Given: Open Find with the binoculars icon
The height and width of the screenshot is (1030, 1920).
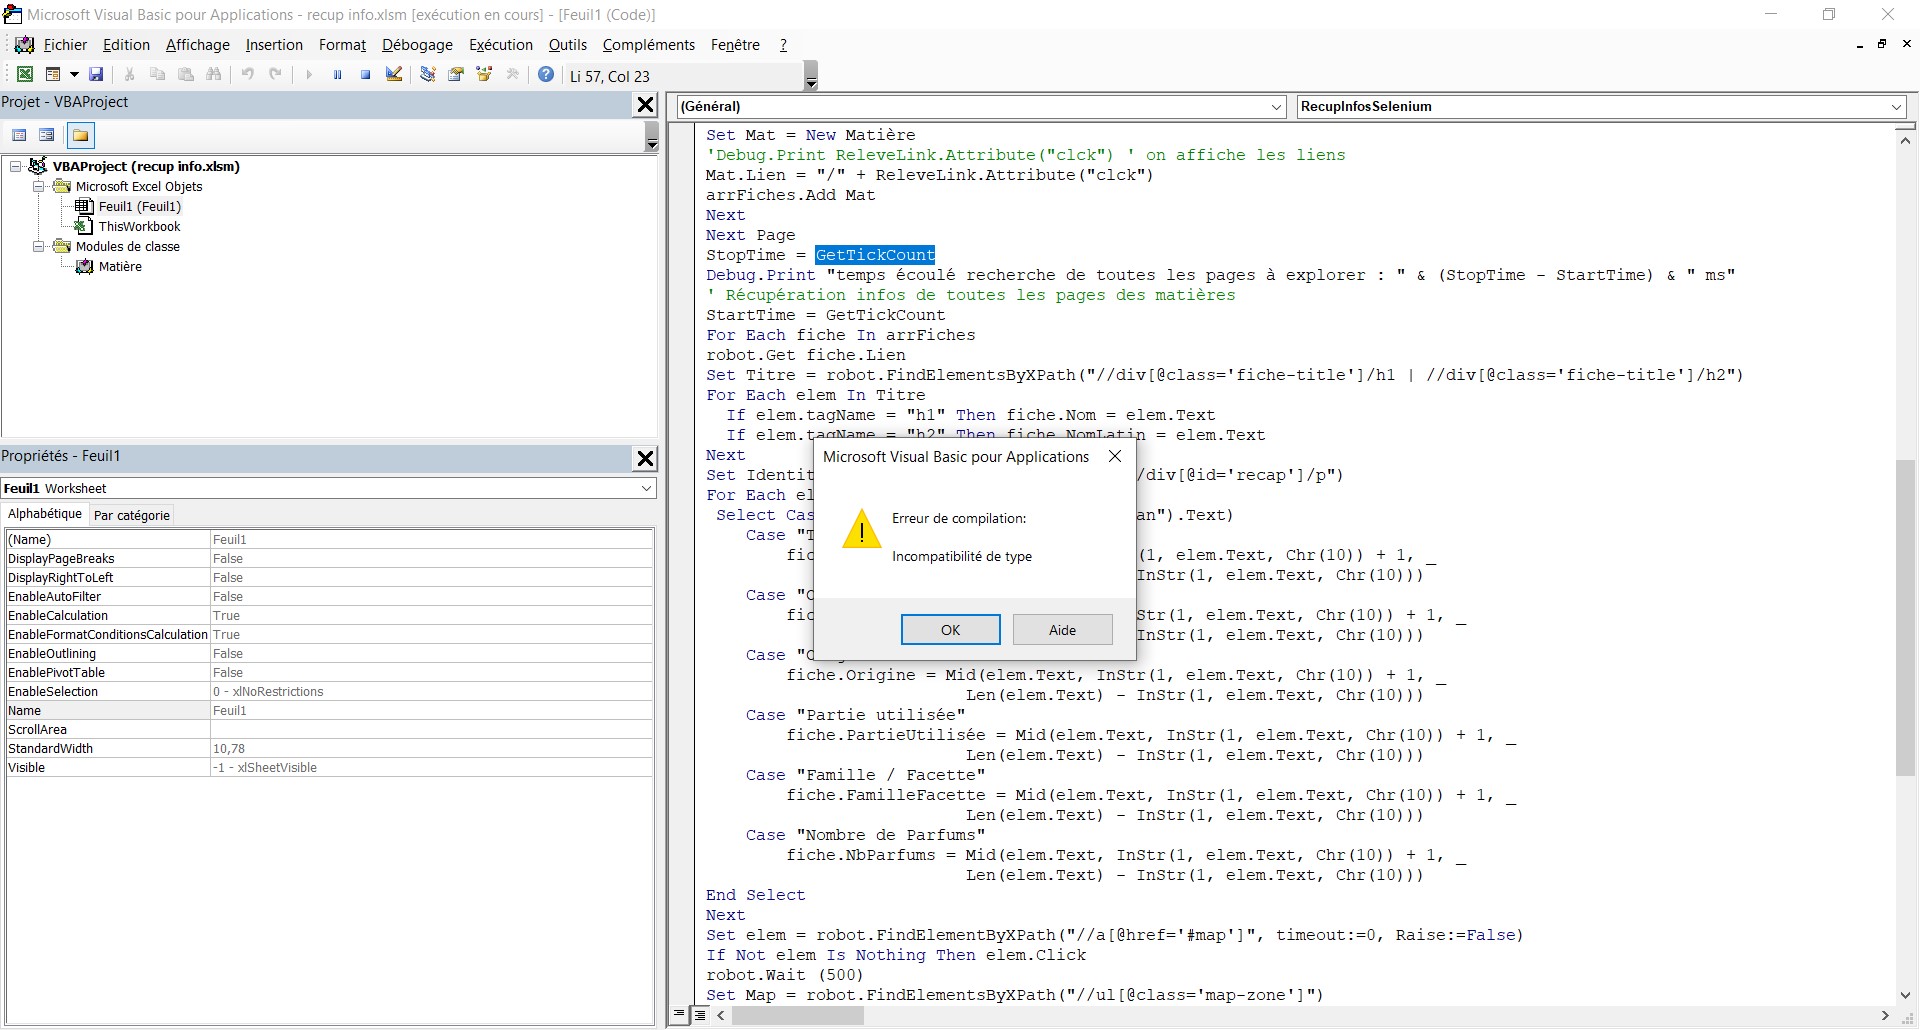Looking at the screenshot, I should 213,75.
